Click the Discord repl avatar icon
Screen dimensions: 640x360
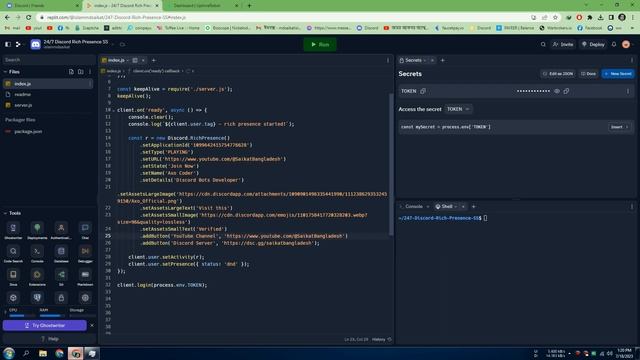coord(36,44)
